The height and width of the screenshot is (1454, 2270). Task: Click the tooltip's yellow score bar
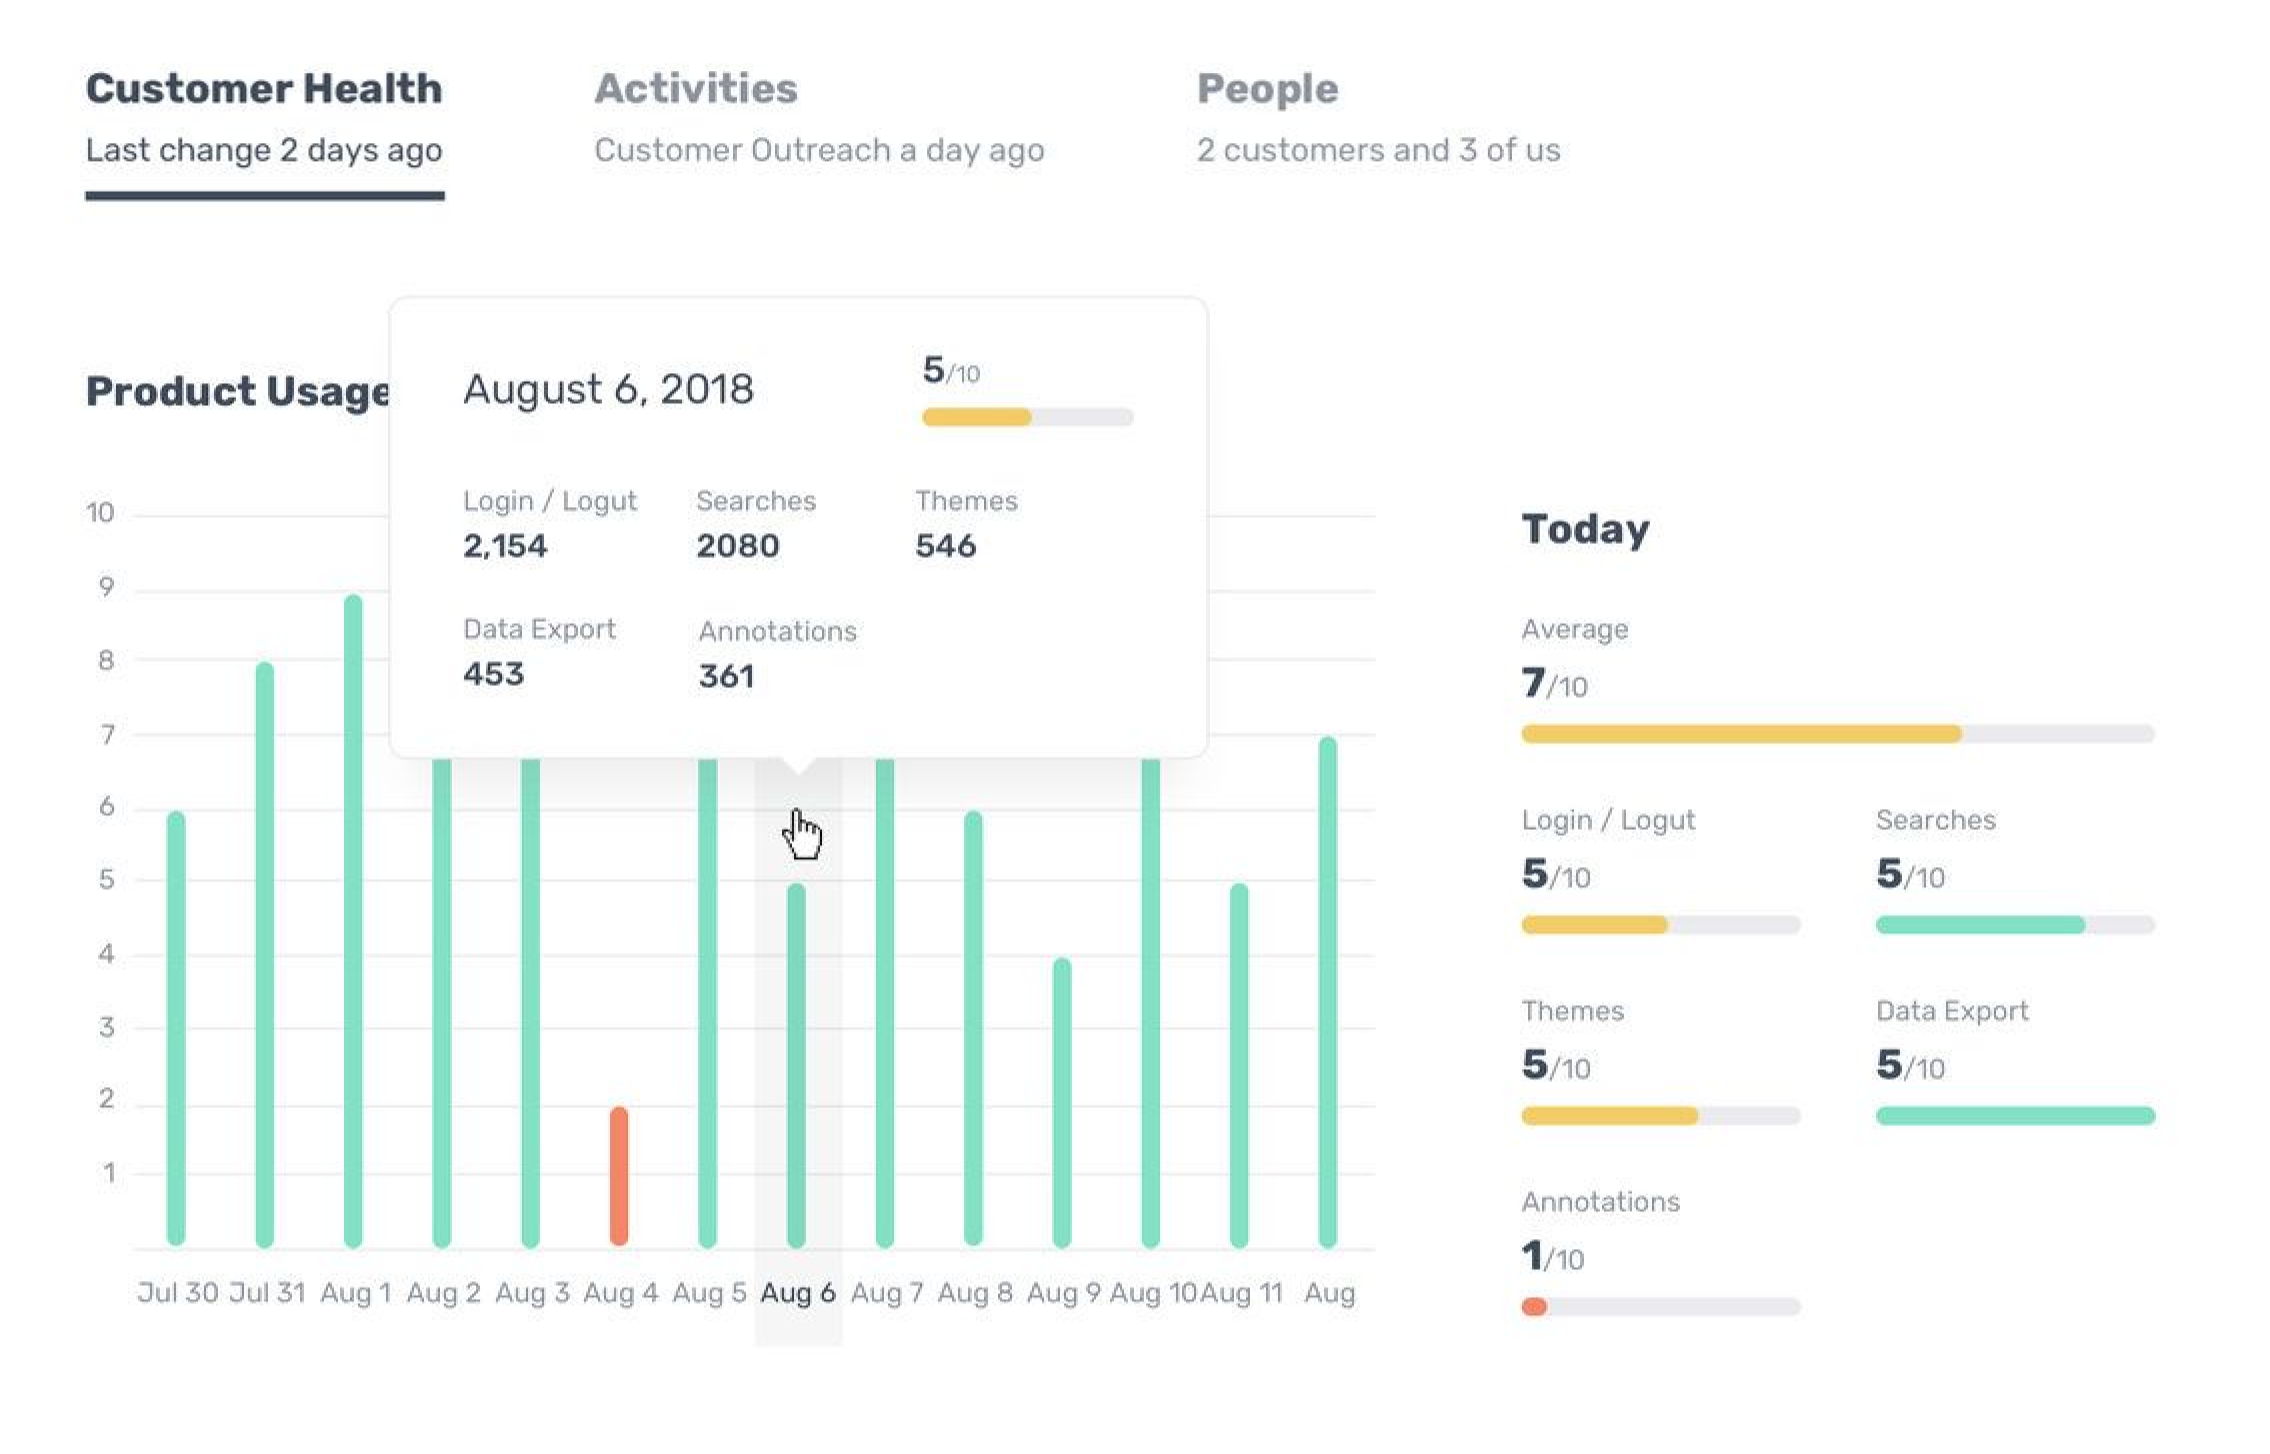click(1027, 417)
